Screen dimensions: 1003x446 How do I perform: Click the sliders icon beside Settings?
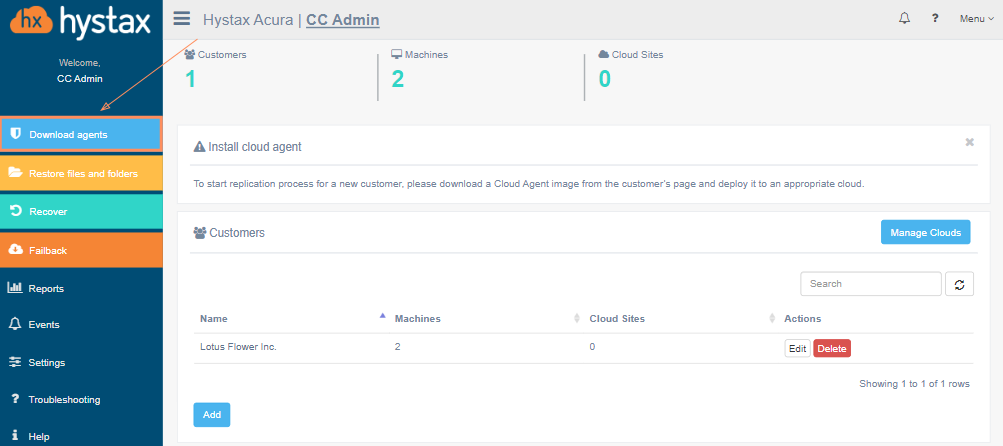(15, 362)
